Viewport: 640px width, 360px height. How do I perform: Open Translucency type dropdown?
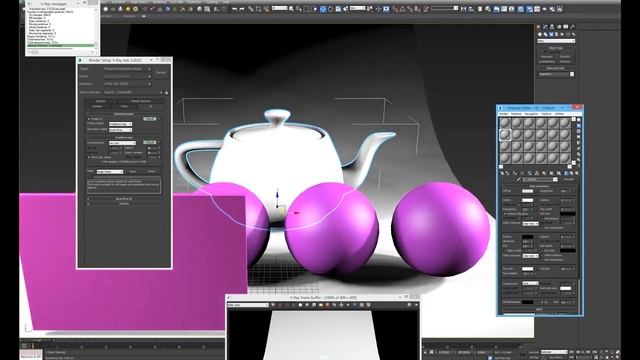530,283
